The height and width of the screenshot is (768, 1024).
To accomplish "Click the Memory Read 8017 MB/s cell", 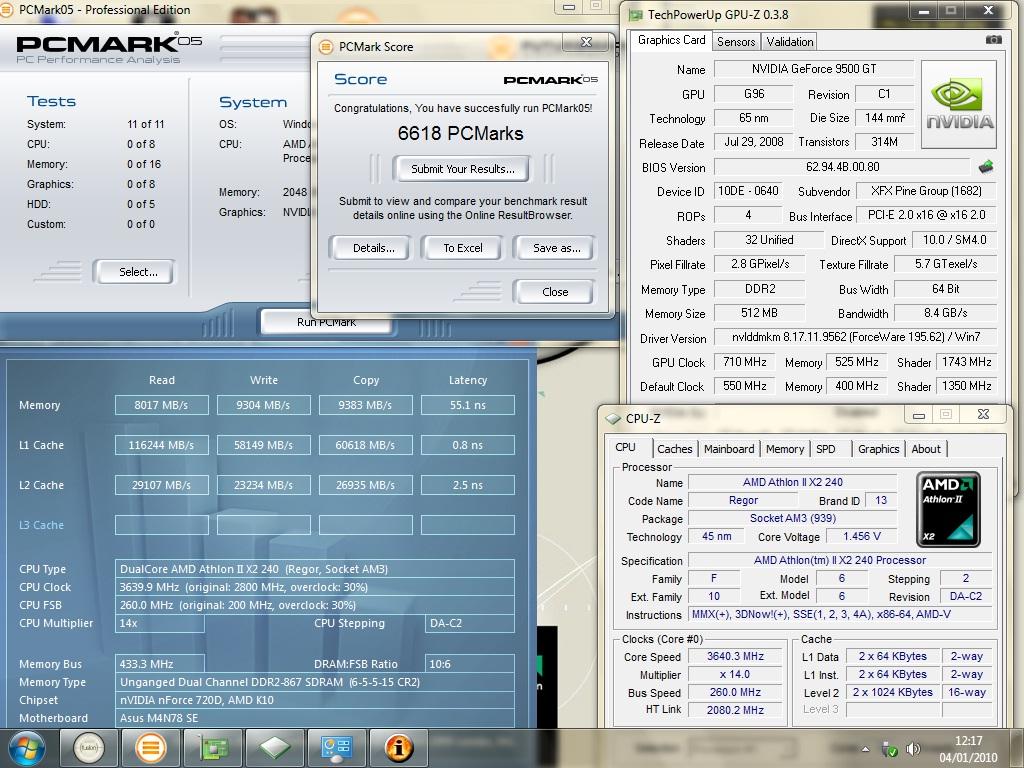I will click(x=161, y=406).
